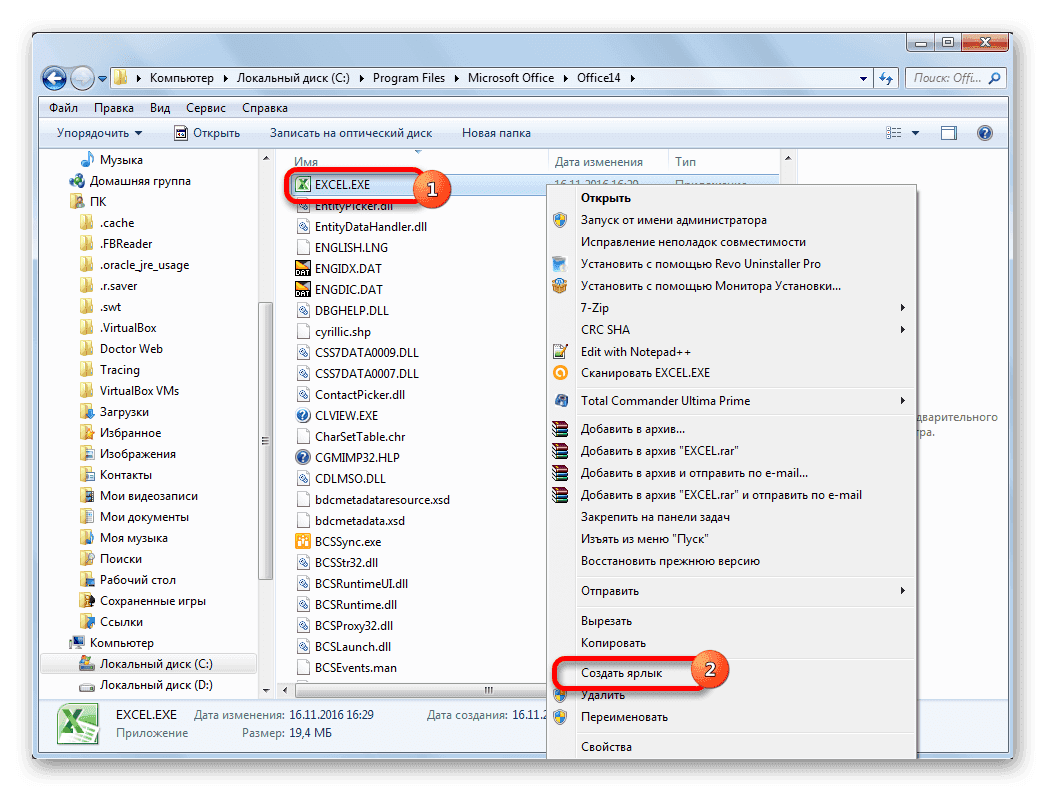Click the refresh button beside the address bar
1045x791 pixels.
886,78
